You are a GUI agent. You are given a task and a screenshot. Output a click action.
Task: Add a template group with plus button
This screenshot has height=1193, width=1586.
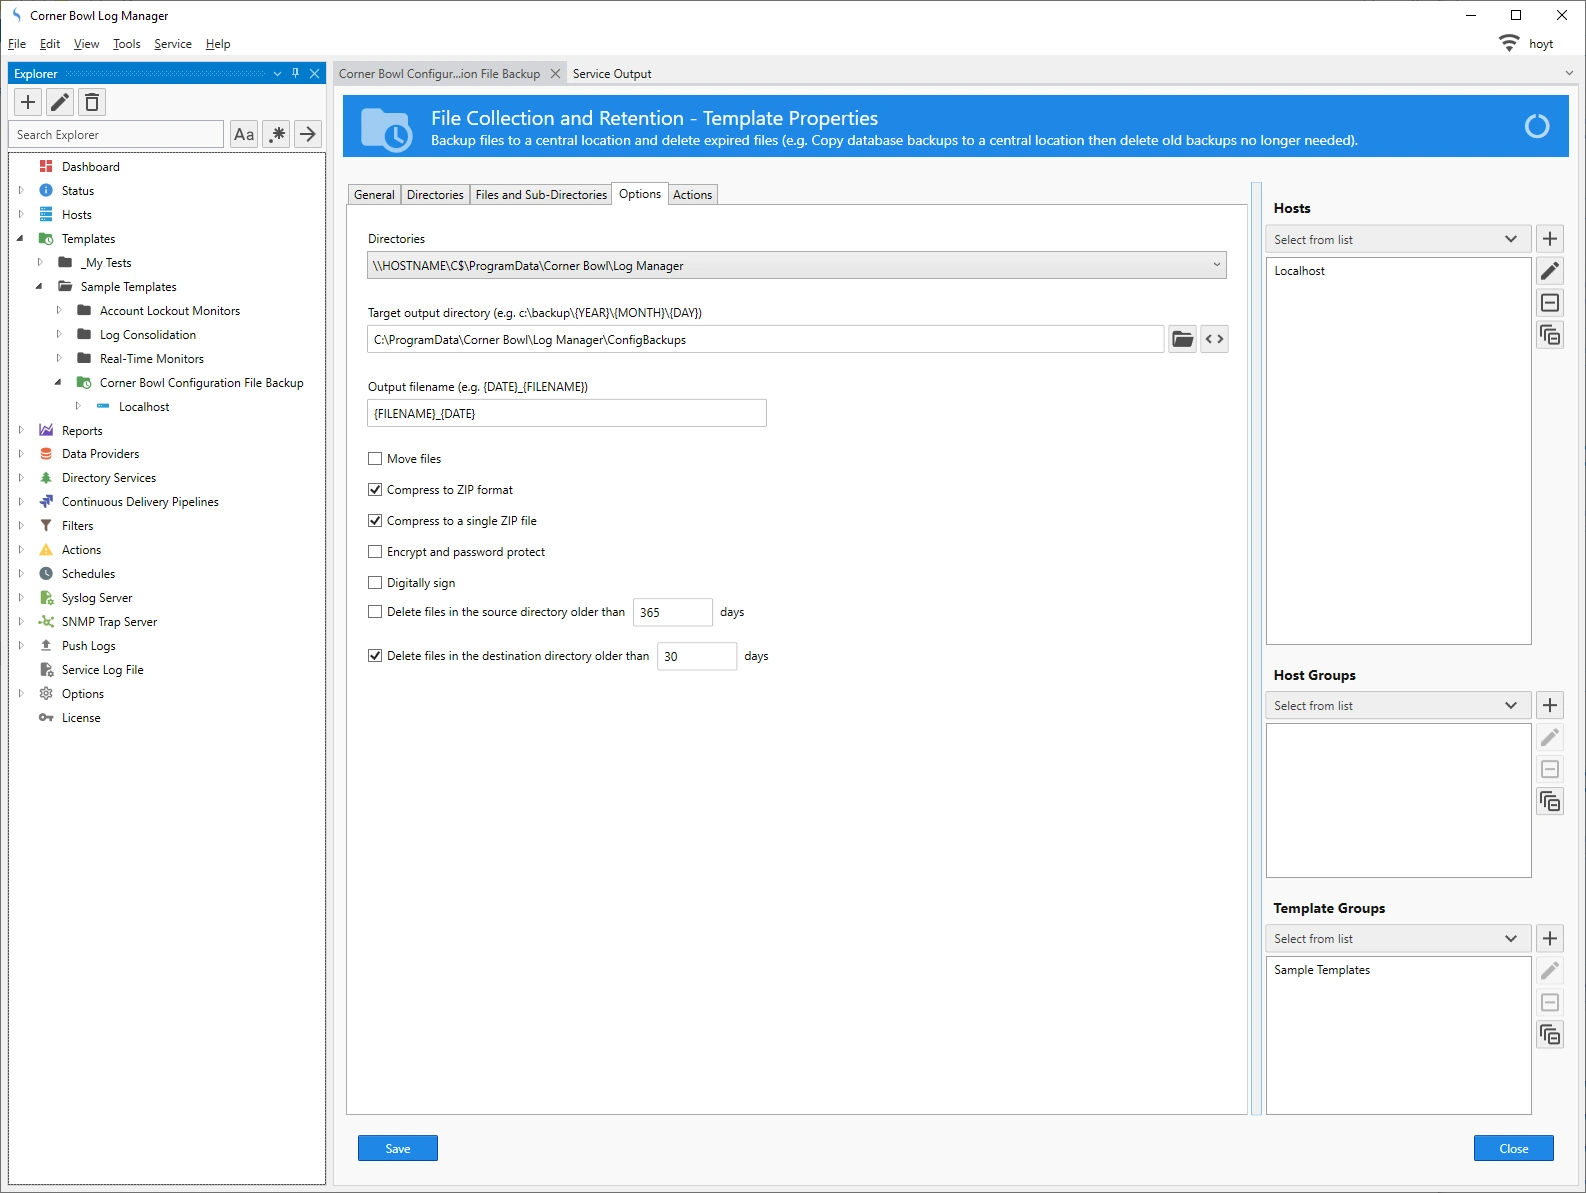[x=1550, y=938]
